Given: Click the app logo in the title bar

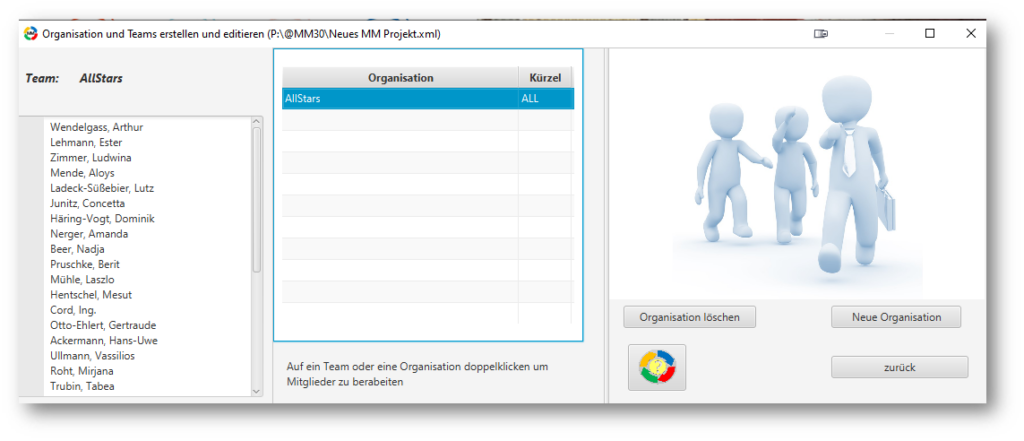Looking at the screenshot, I should pyautogui.click(x=31, y=34).
